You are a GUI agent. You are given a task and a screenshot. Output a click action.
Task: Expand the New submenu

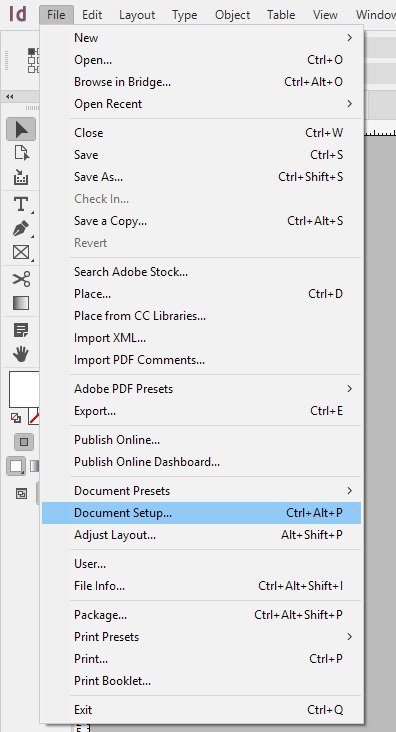click(201, 38)
